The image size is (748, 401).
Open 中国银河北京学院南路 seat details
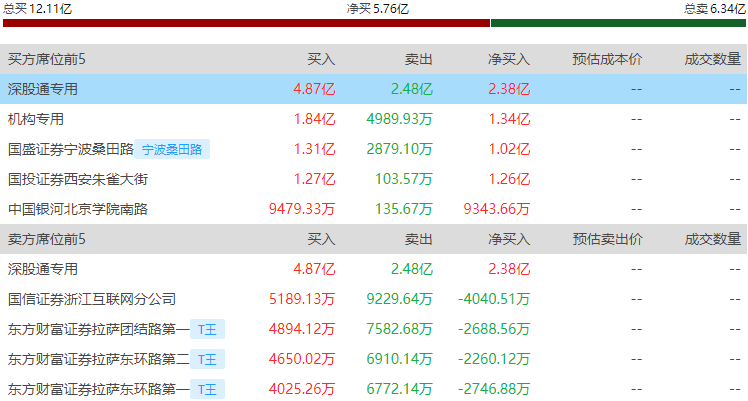coord(77,210)
